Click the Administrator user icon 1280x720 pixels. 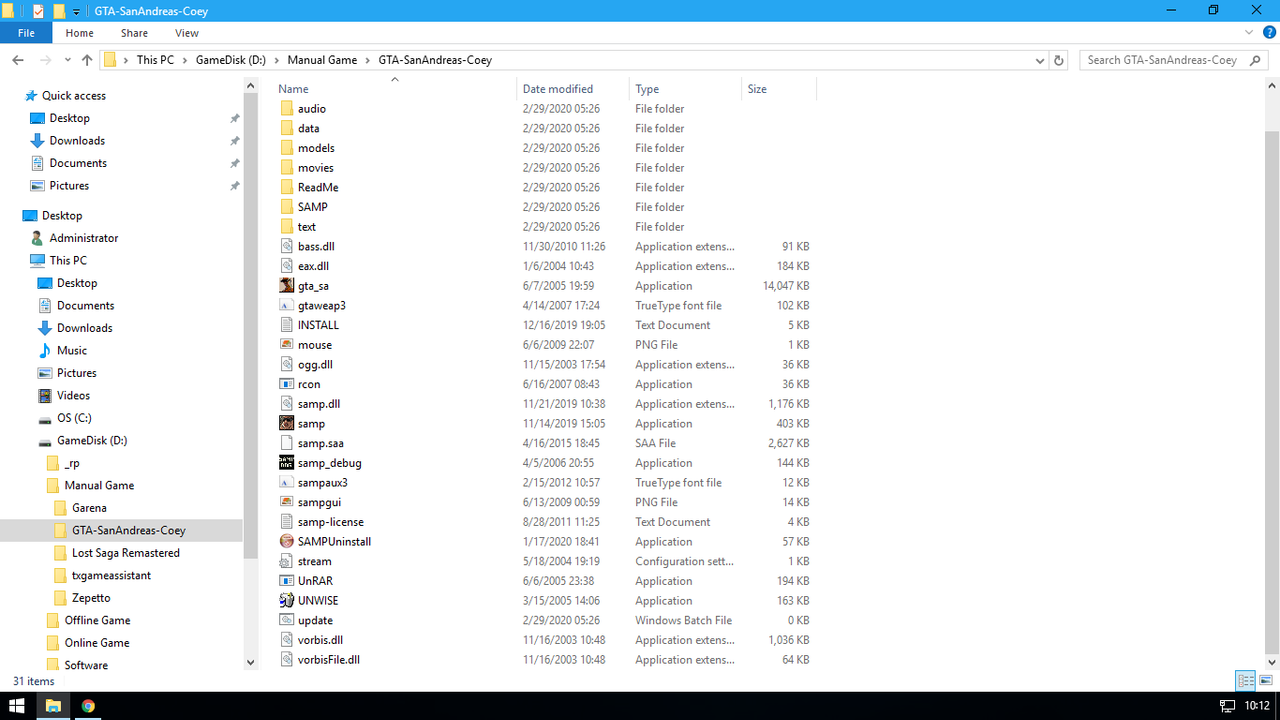click(x=38, y=238)
